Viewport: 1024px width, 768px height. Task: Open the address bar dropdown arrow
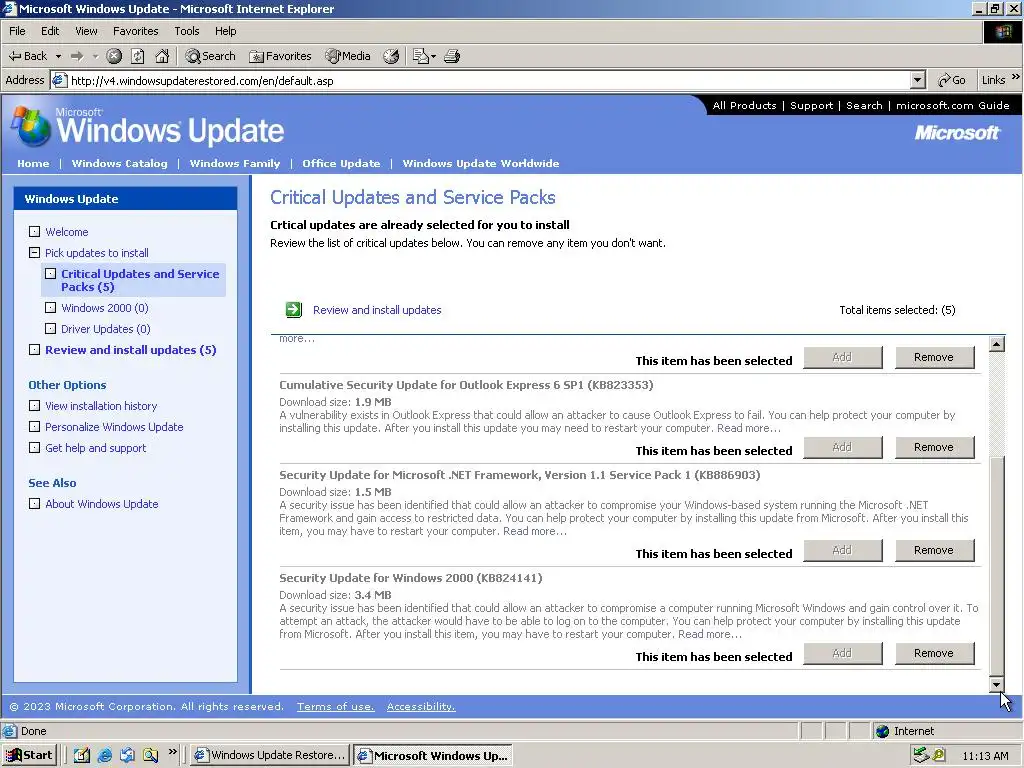918,80
